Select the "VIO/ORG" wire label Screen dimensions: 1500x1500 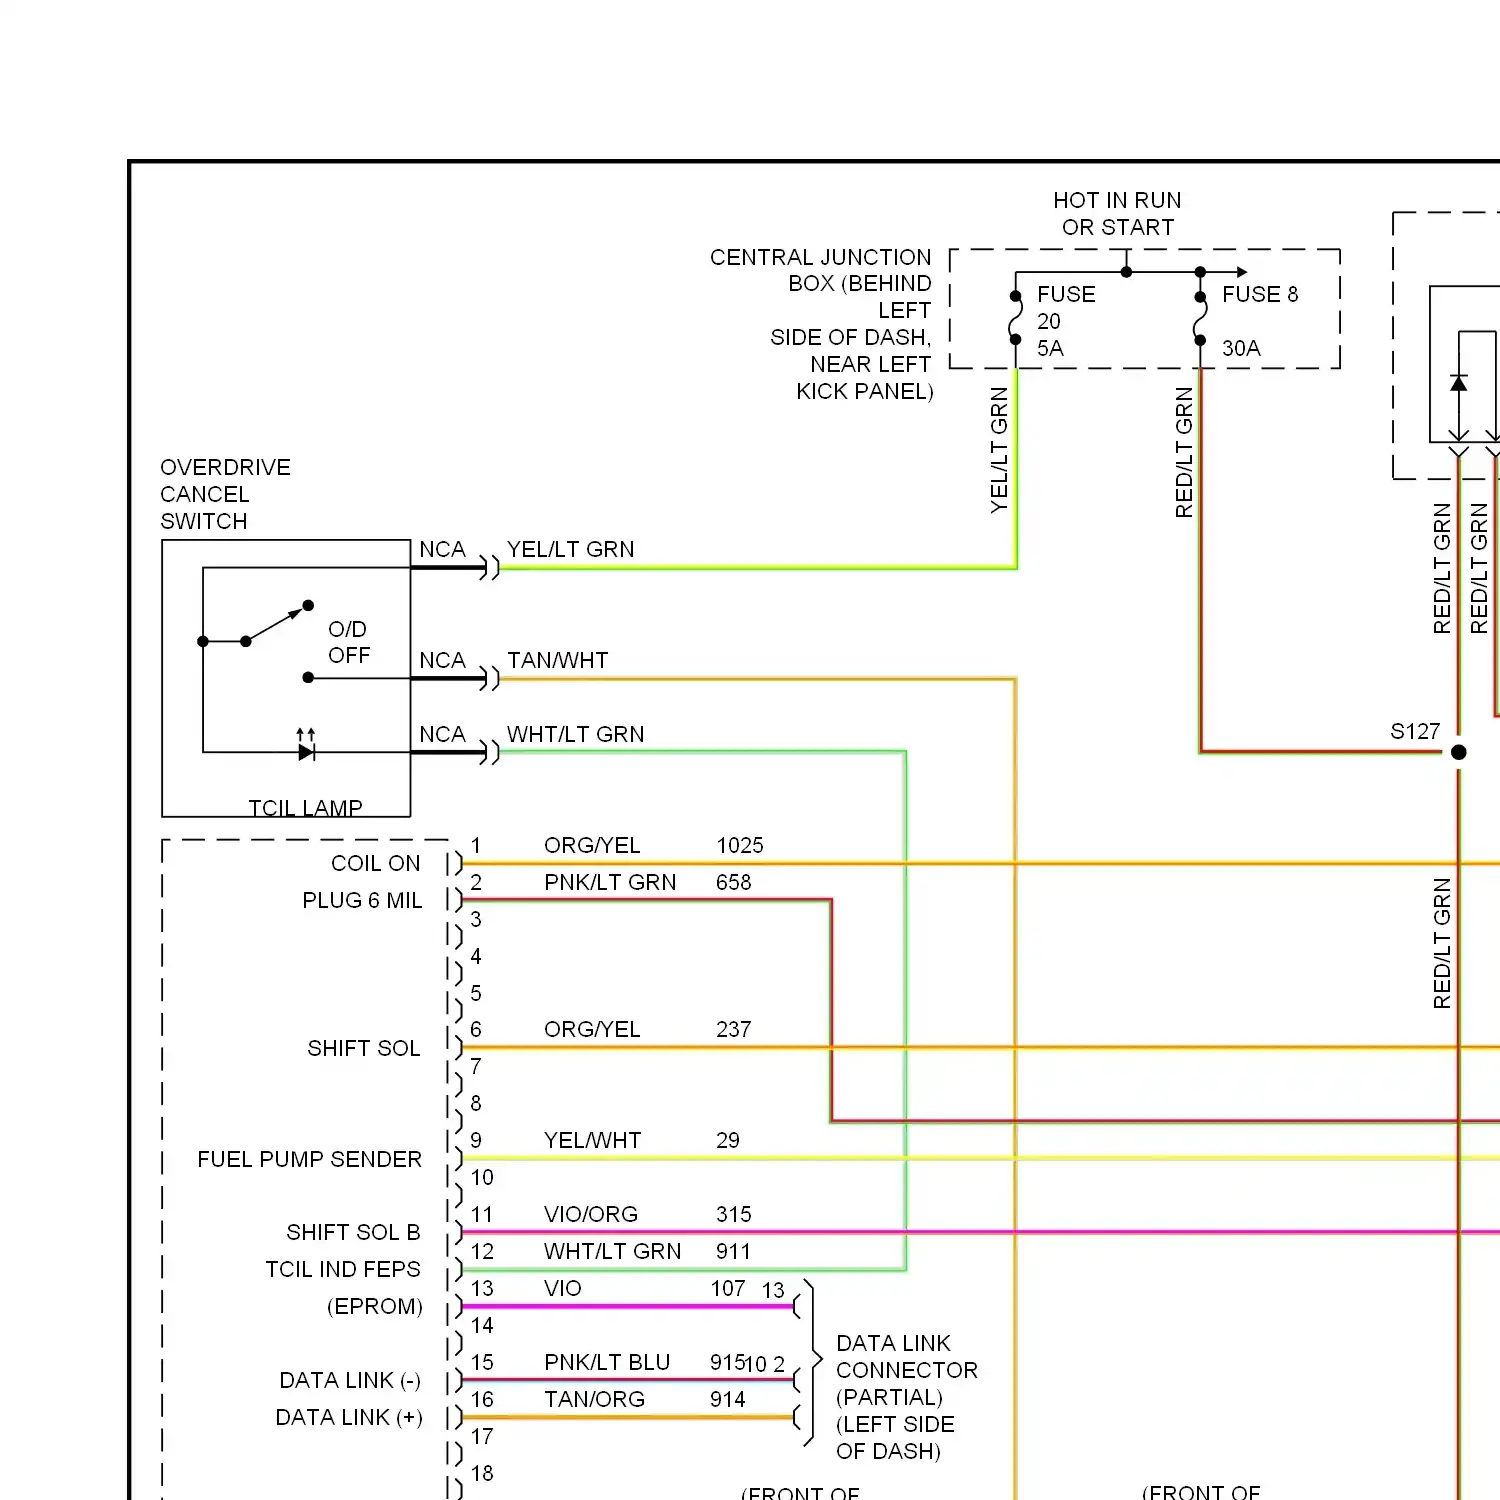pos(591,1214)
